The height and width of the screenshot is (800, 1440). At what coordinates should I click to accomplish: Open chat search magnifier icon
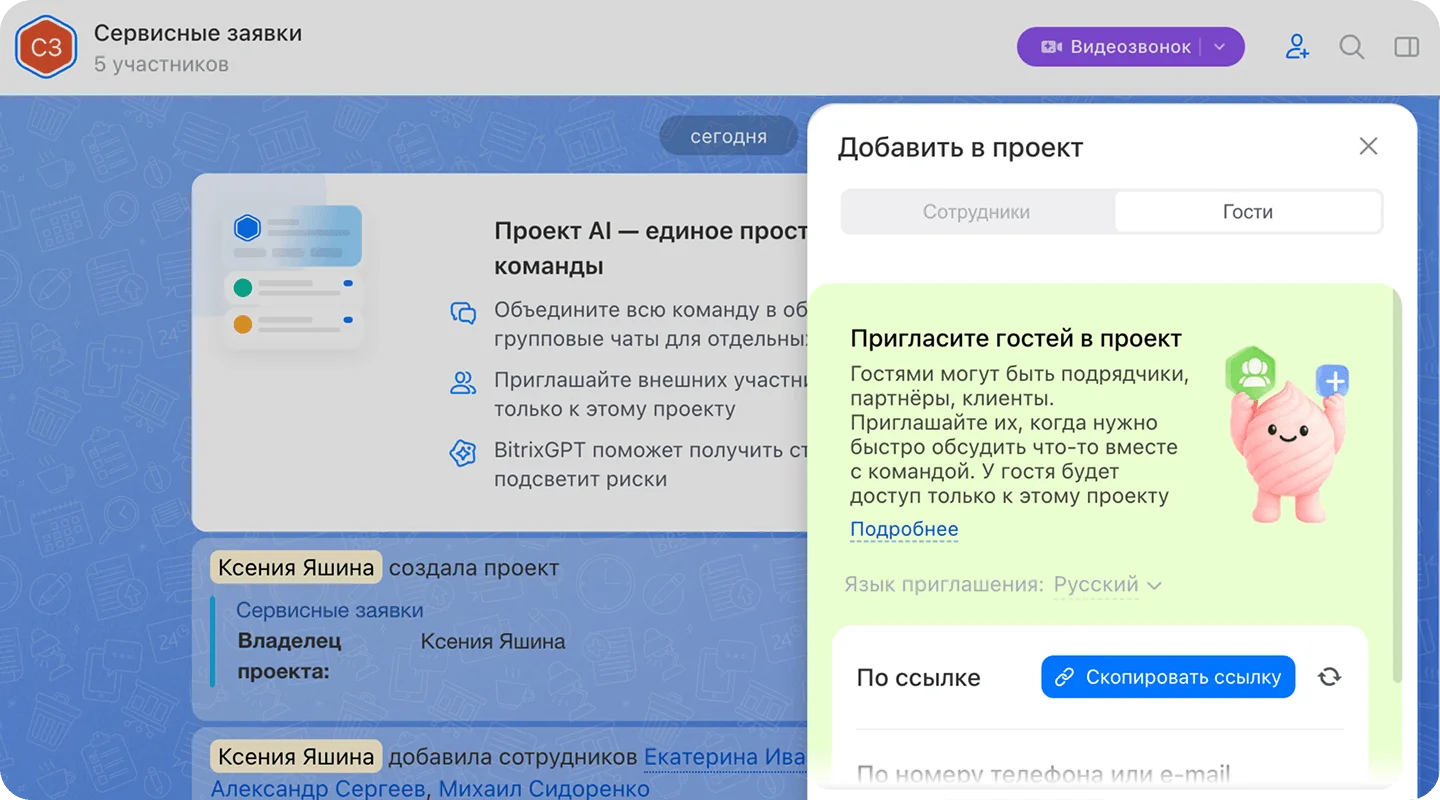1352,47
